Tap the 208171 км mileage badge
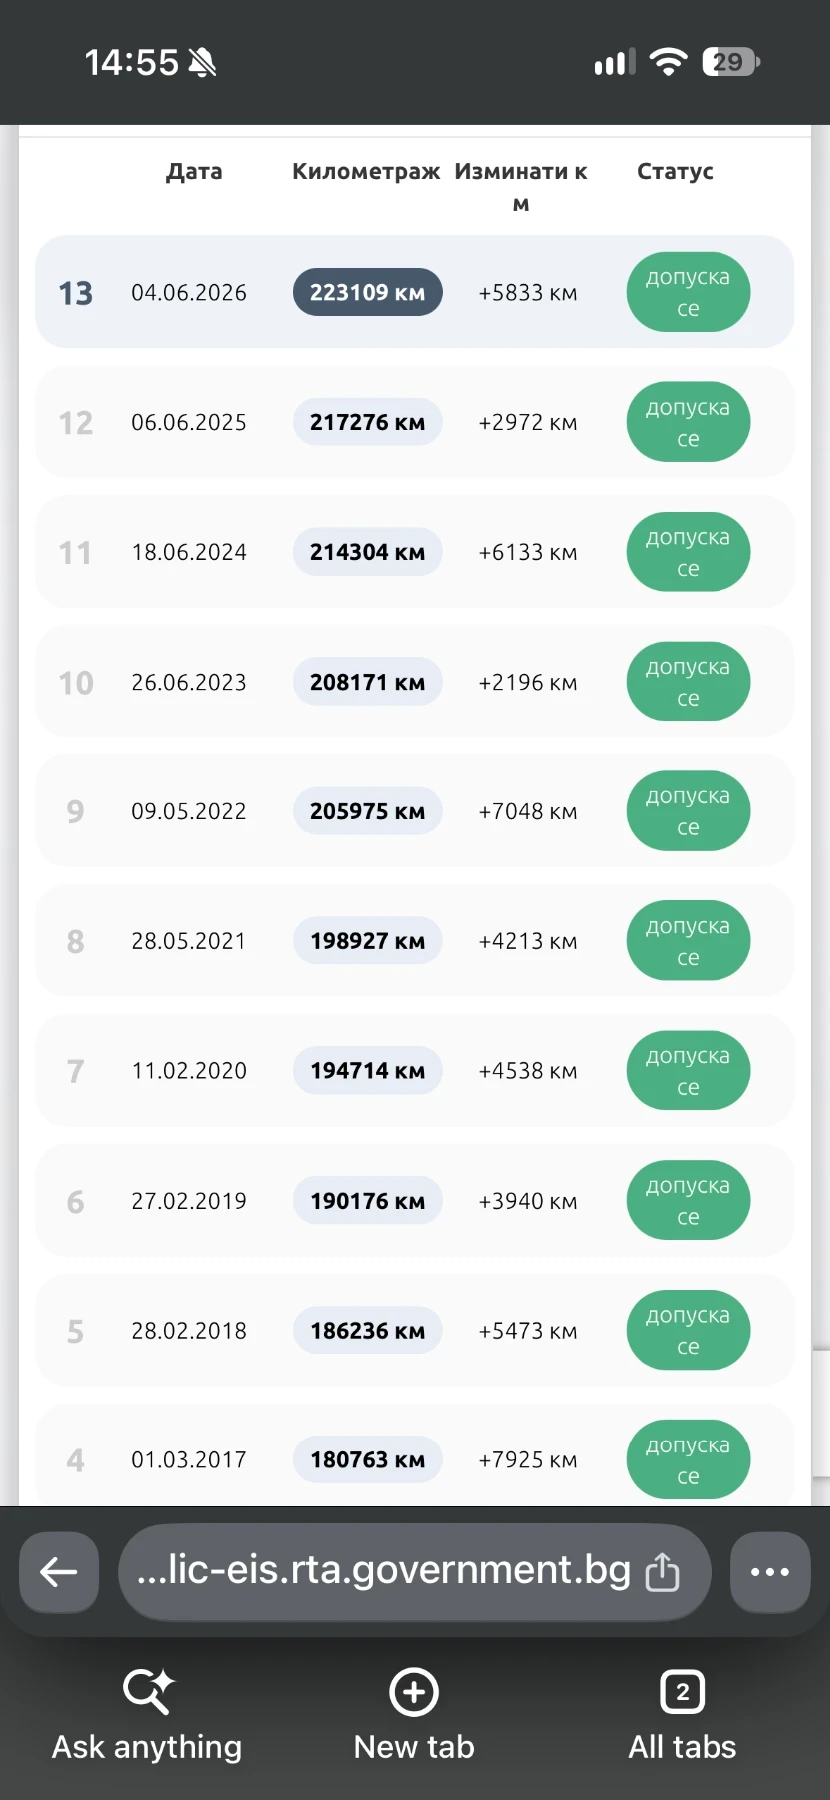Screen dimensions: 830x1800 pyautogui.click(x=367, y=682)
